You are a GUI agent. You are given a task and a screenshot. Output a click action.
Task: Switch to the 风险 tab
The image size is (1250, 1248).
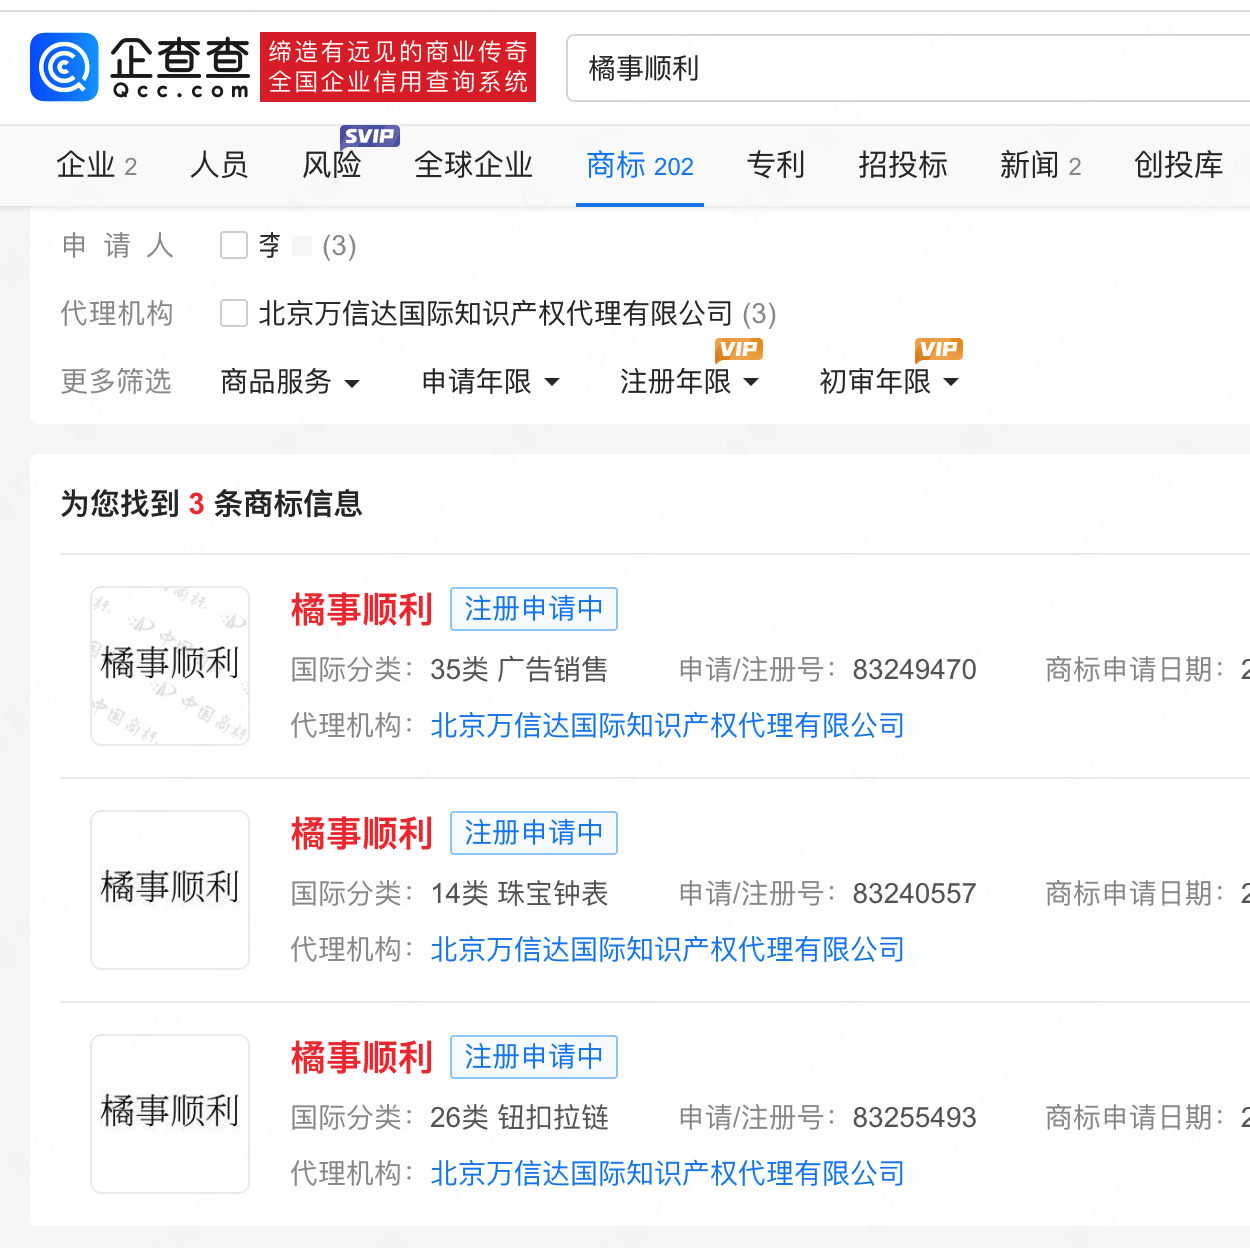[x=331, y=165]
